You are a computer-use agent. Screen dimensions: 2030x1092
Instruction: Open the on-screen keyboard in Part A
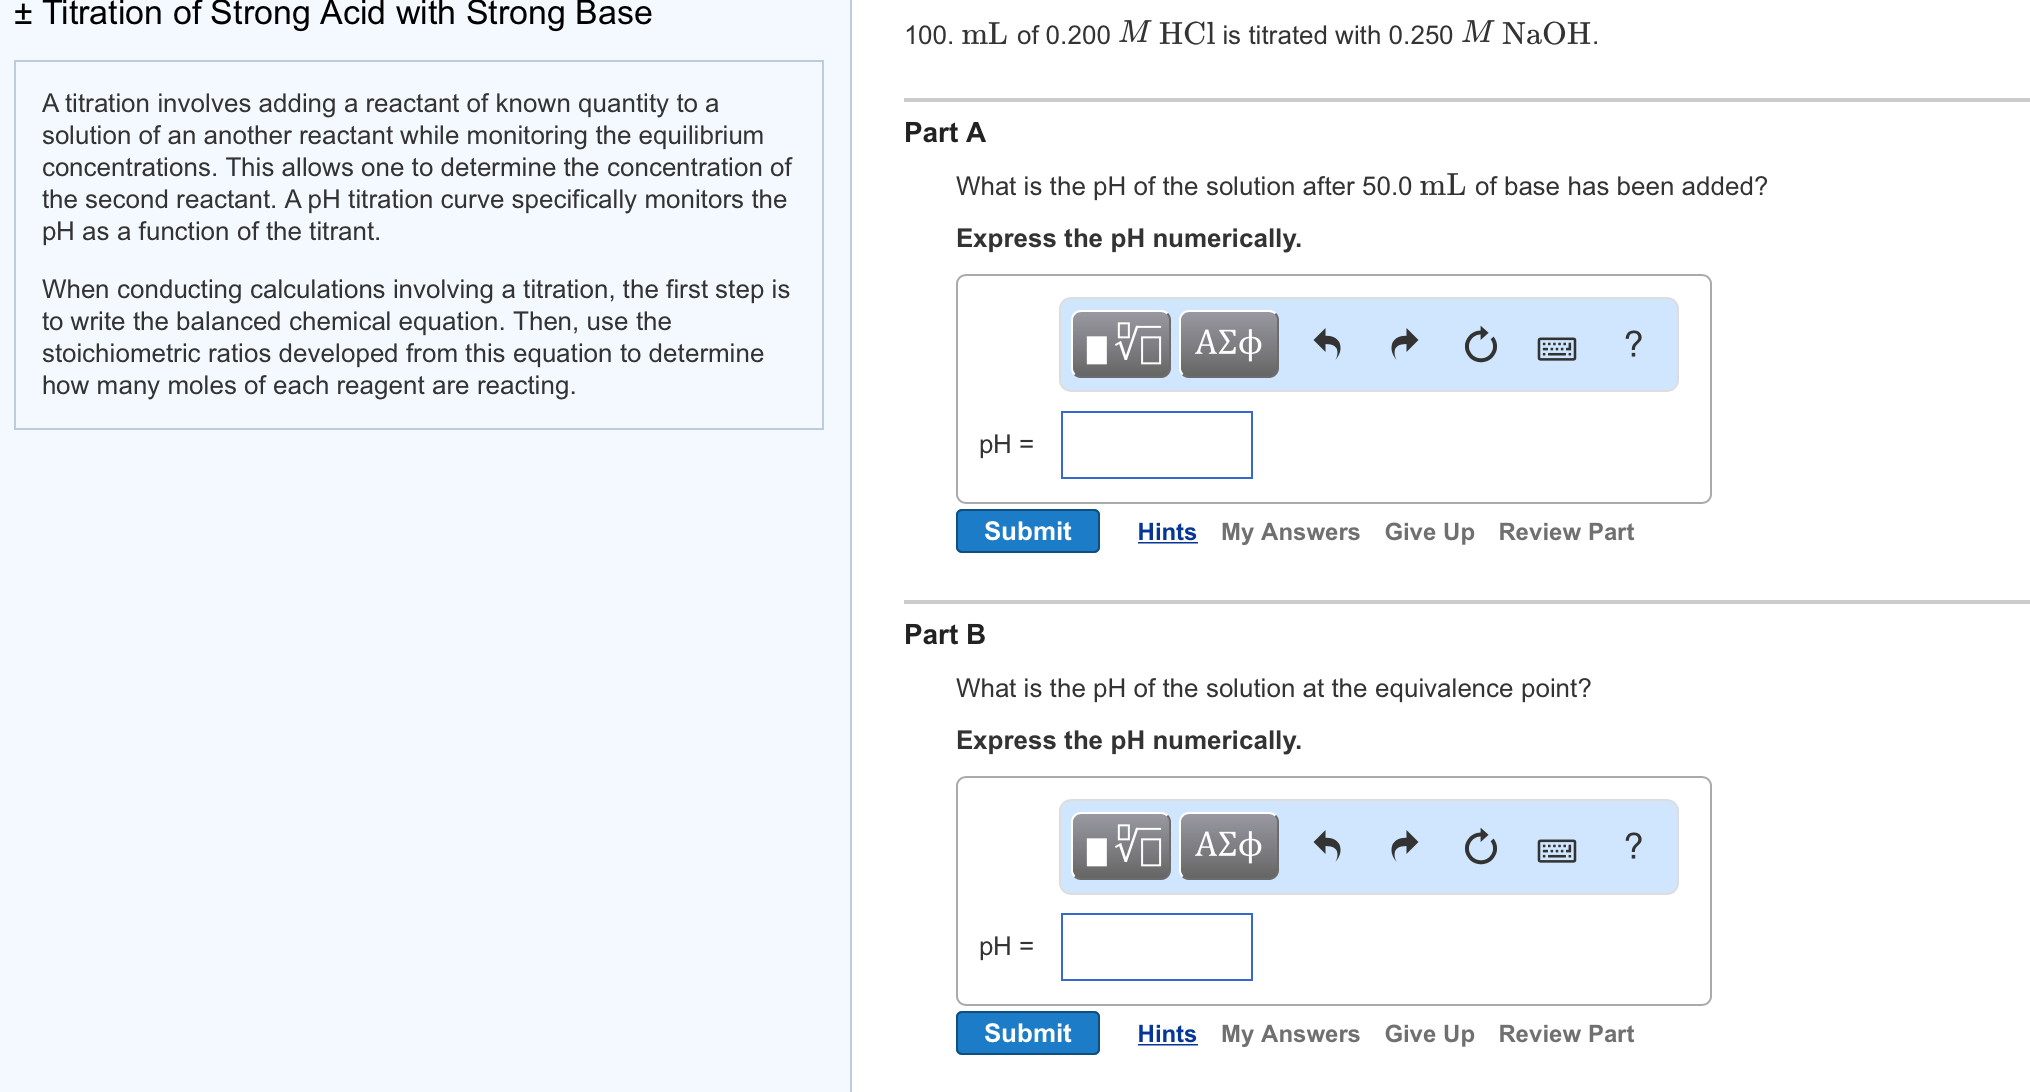[1556, 347]
